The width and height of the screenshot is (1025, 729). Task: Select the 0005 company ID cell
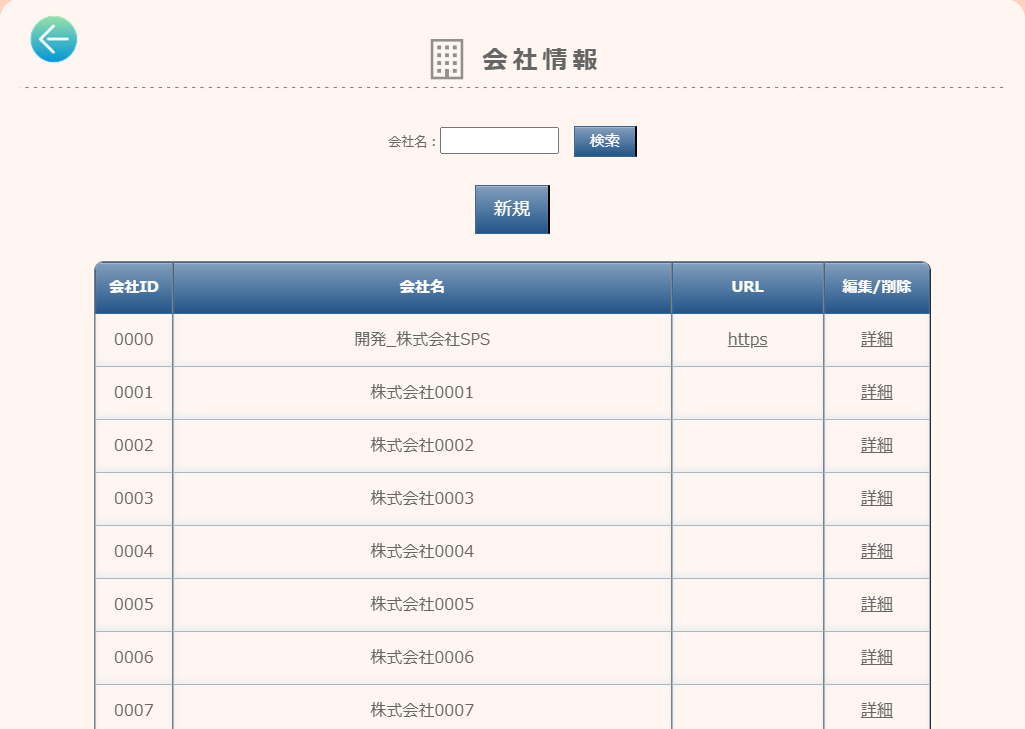point(134,604)
